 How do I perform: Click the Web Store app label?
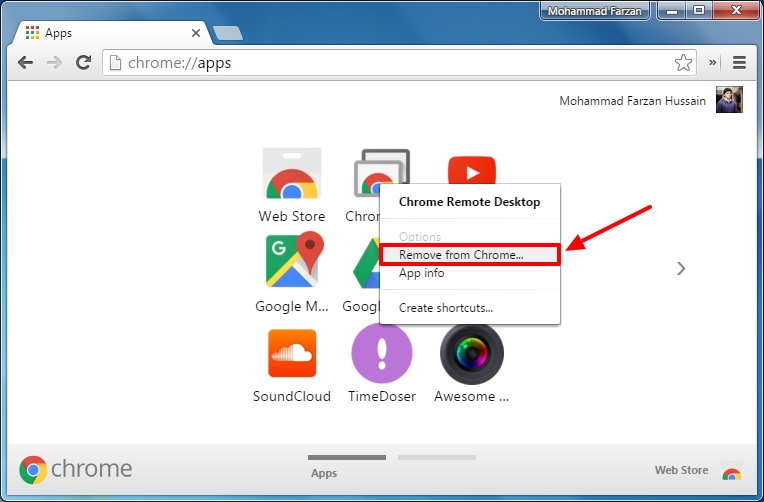coord(292,216)
